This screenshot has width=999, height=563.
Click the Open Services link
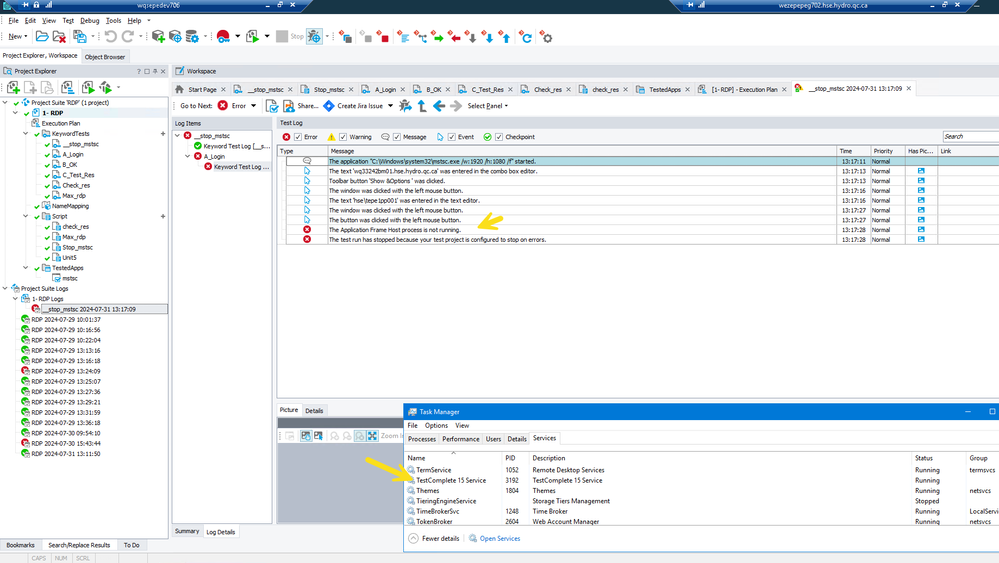coord(499,539)
